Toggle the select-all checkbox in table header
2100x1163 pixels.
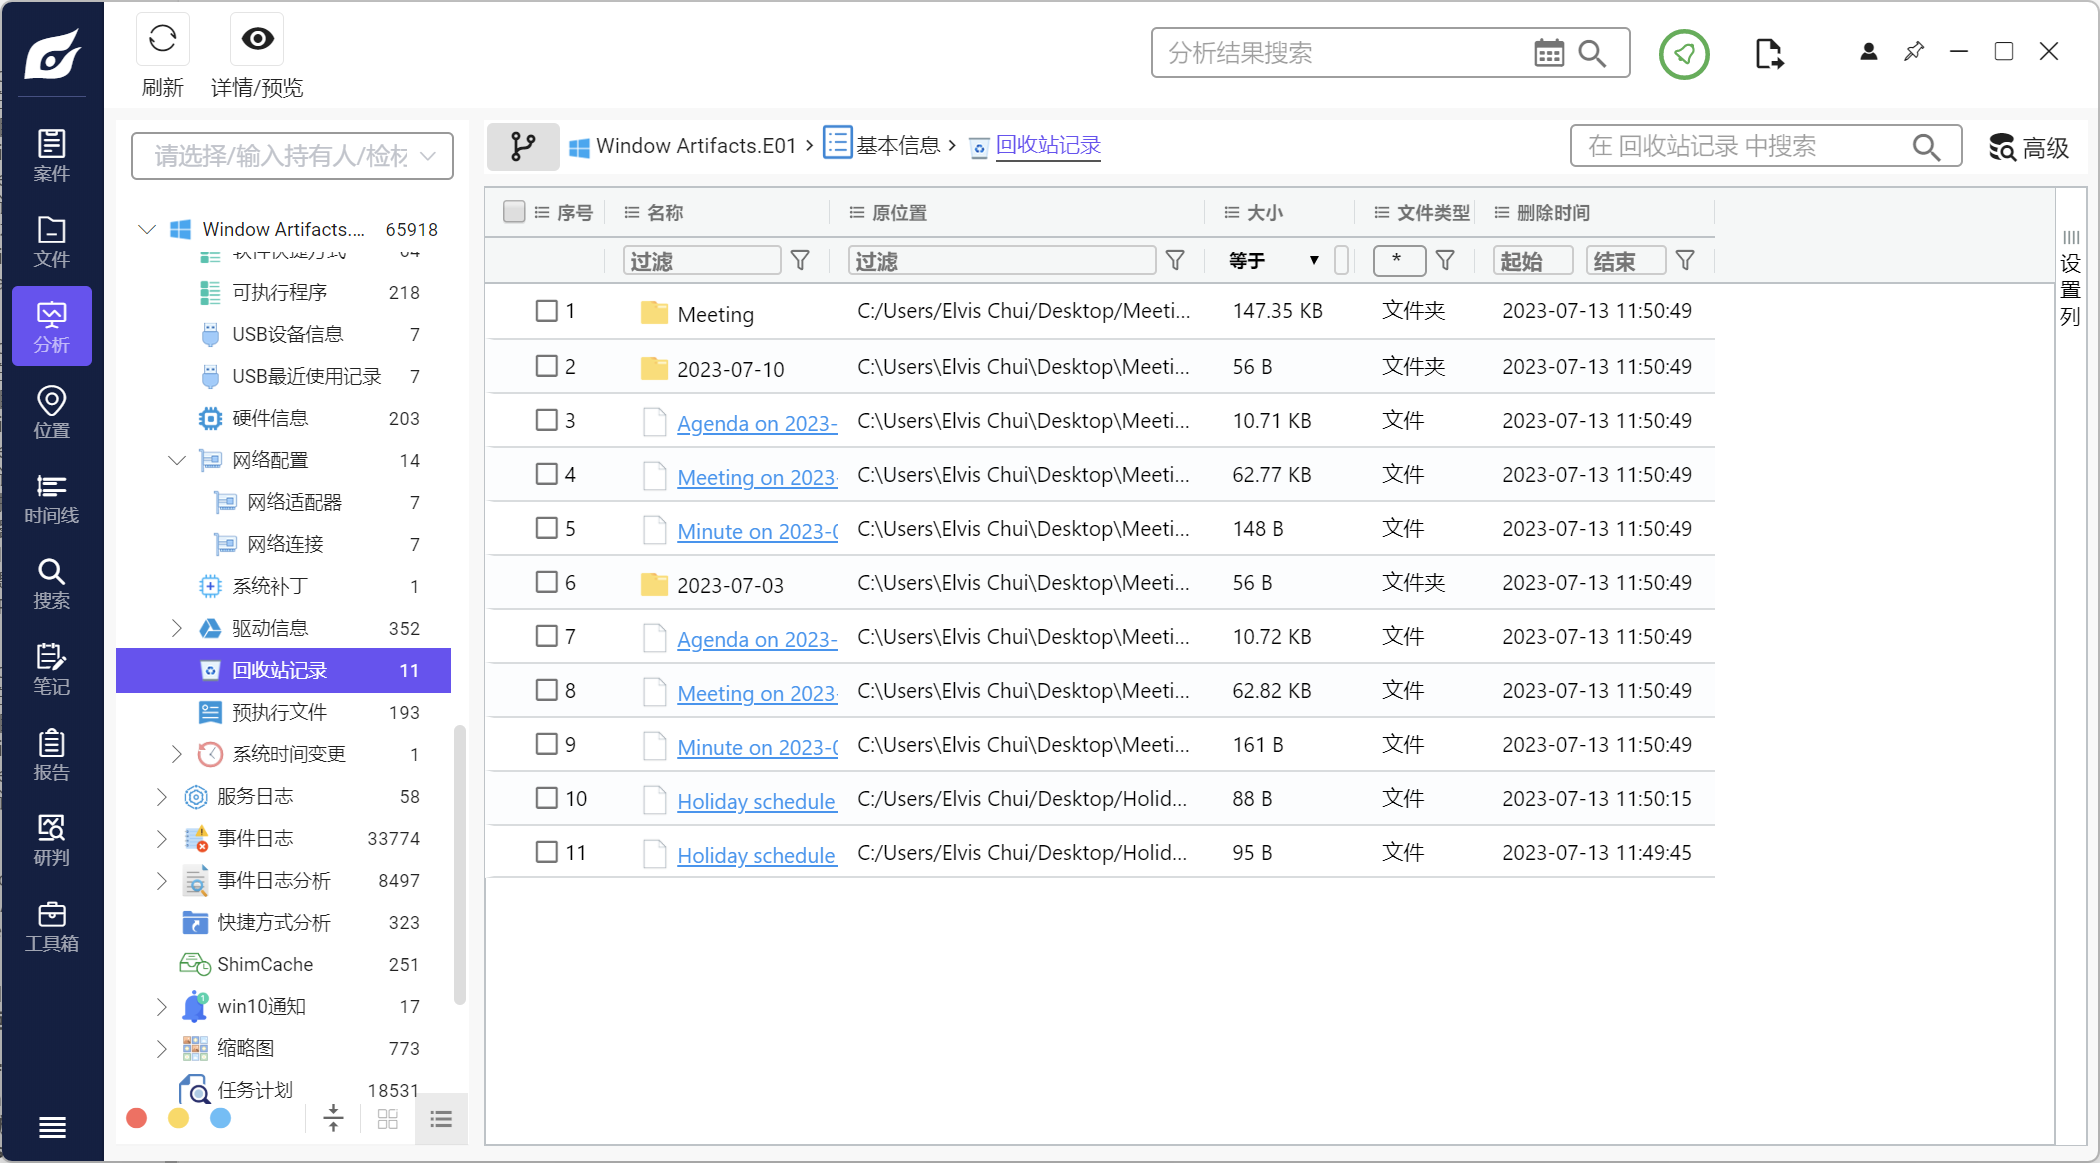pos(514,212)
